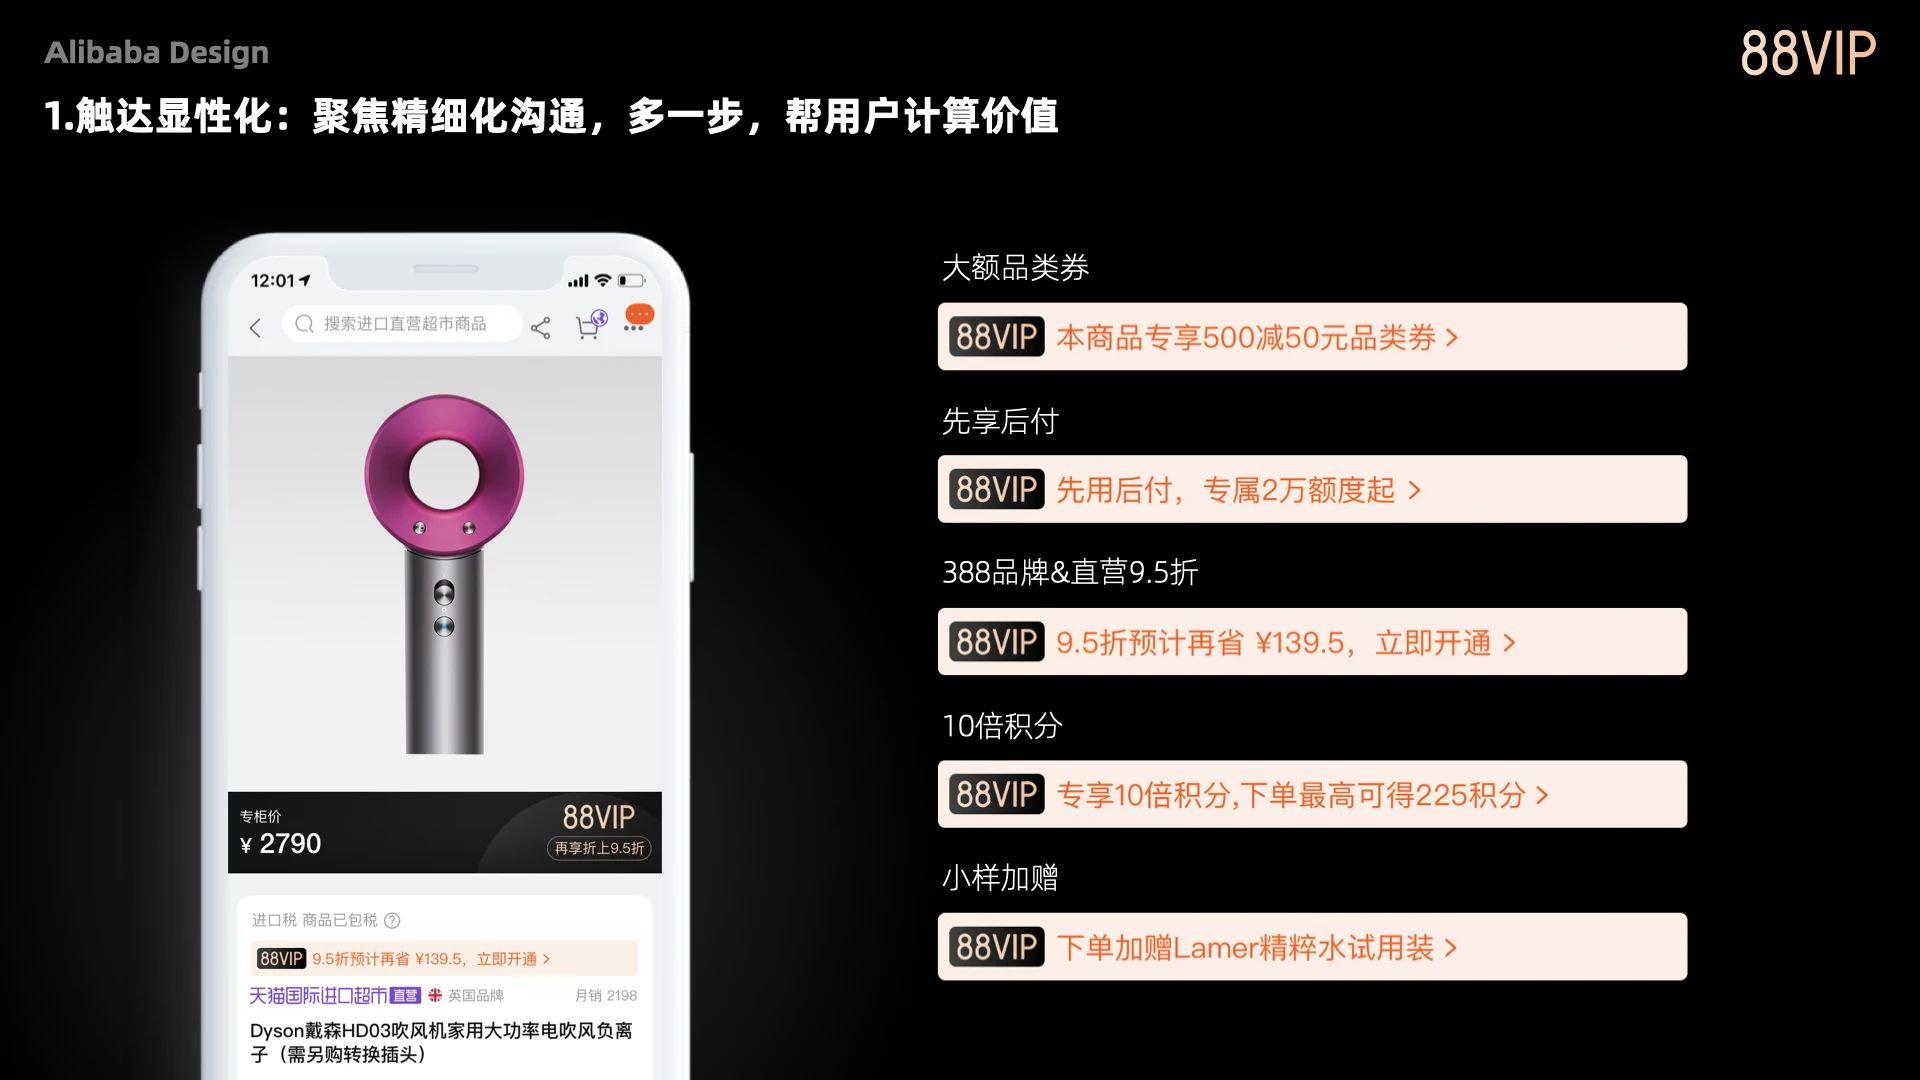Expand the 10倍积分 225积分 banner arrow
The height and width of the screenshot is (1080, 1920).
click(1542, 795)
